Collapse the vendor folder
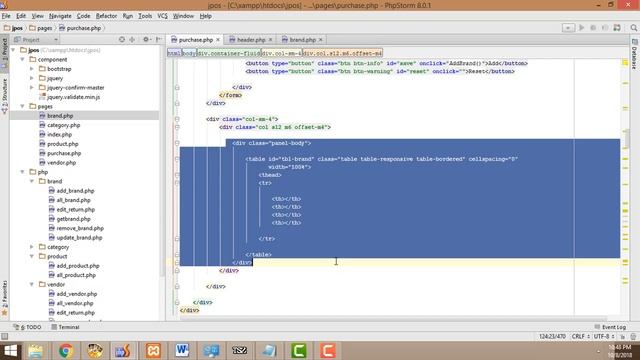This screenshot has width=640, height=360. (x=32, y=284)
